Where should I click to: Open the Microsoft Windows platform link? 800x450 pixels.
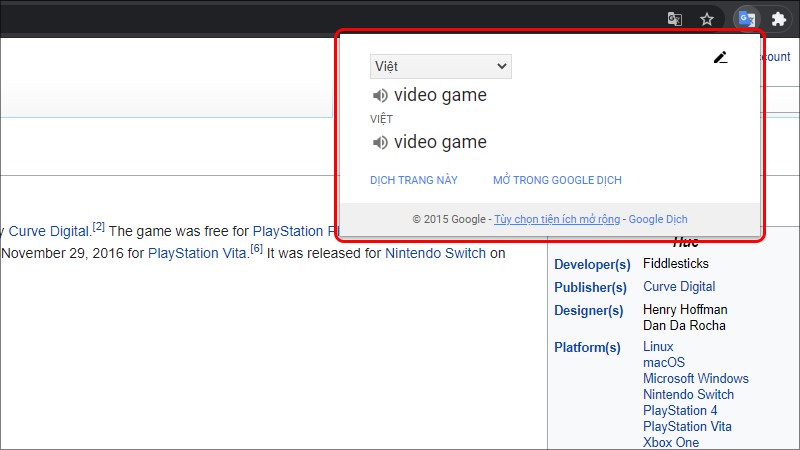click(x=696, y=378)
